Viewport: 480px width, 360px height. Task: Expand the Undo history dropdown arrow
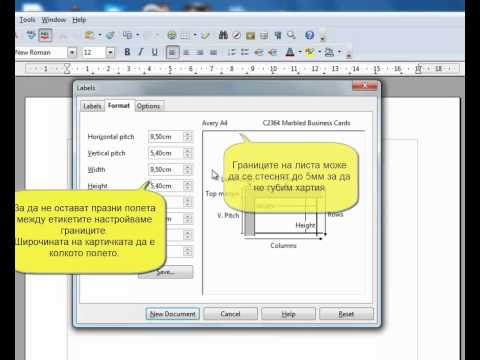click(x=137, y=35)
